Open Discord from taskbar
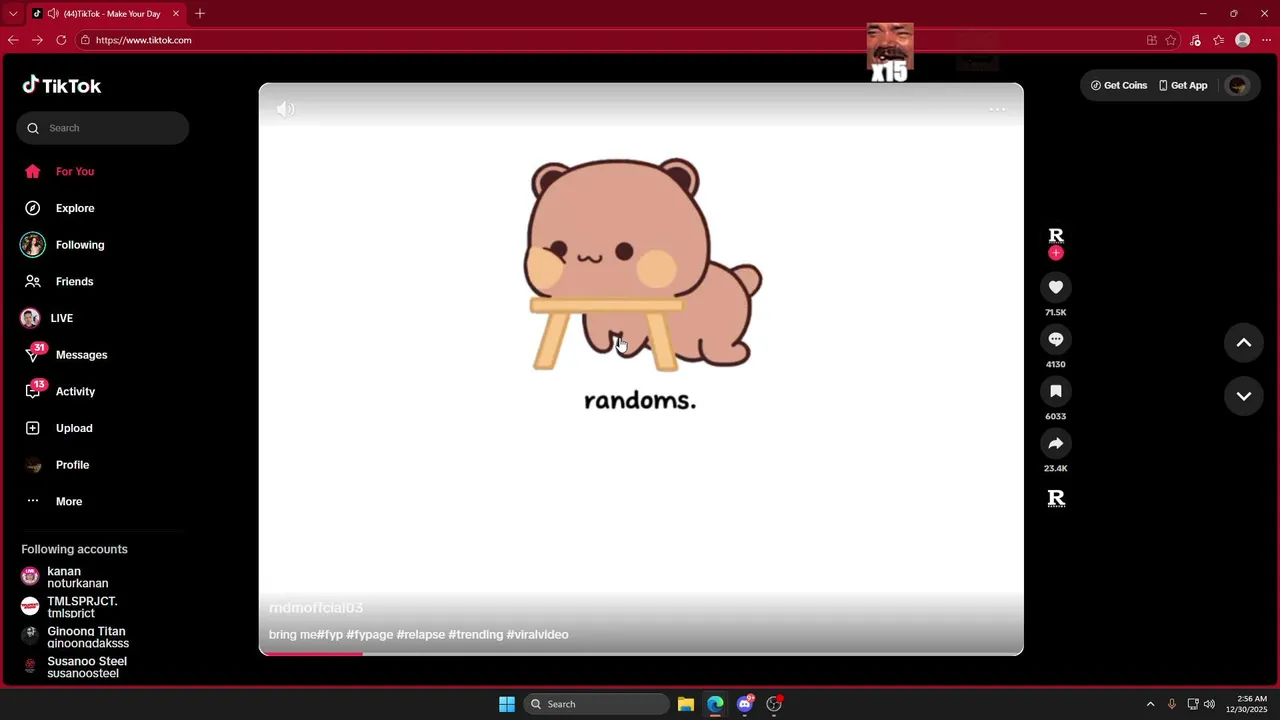This screenshot has height=720, width=1280. (x=745, y=704)
